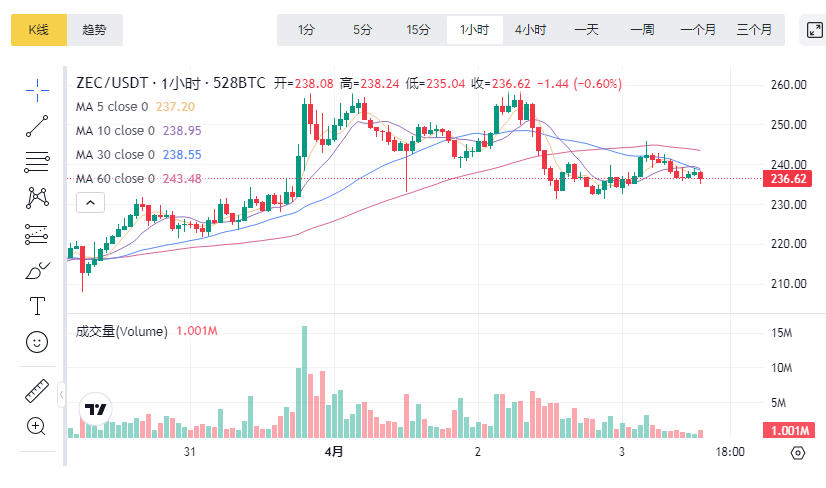Set interval to 4小时
This screenshot has height=488, width=826.
point(530,30)
